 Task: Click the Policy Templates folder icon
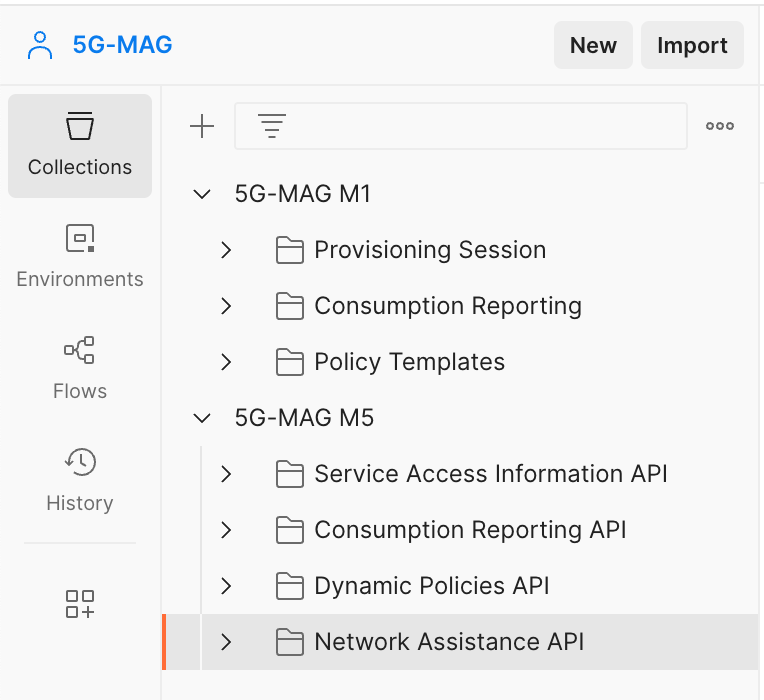point(290,362)
